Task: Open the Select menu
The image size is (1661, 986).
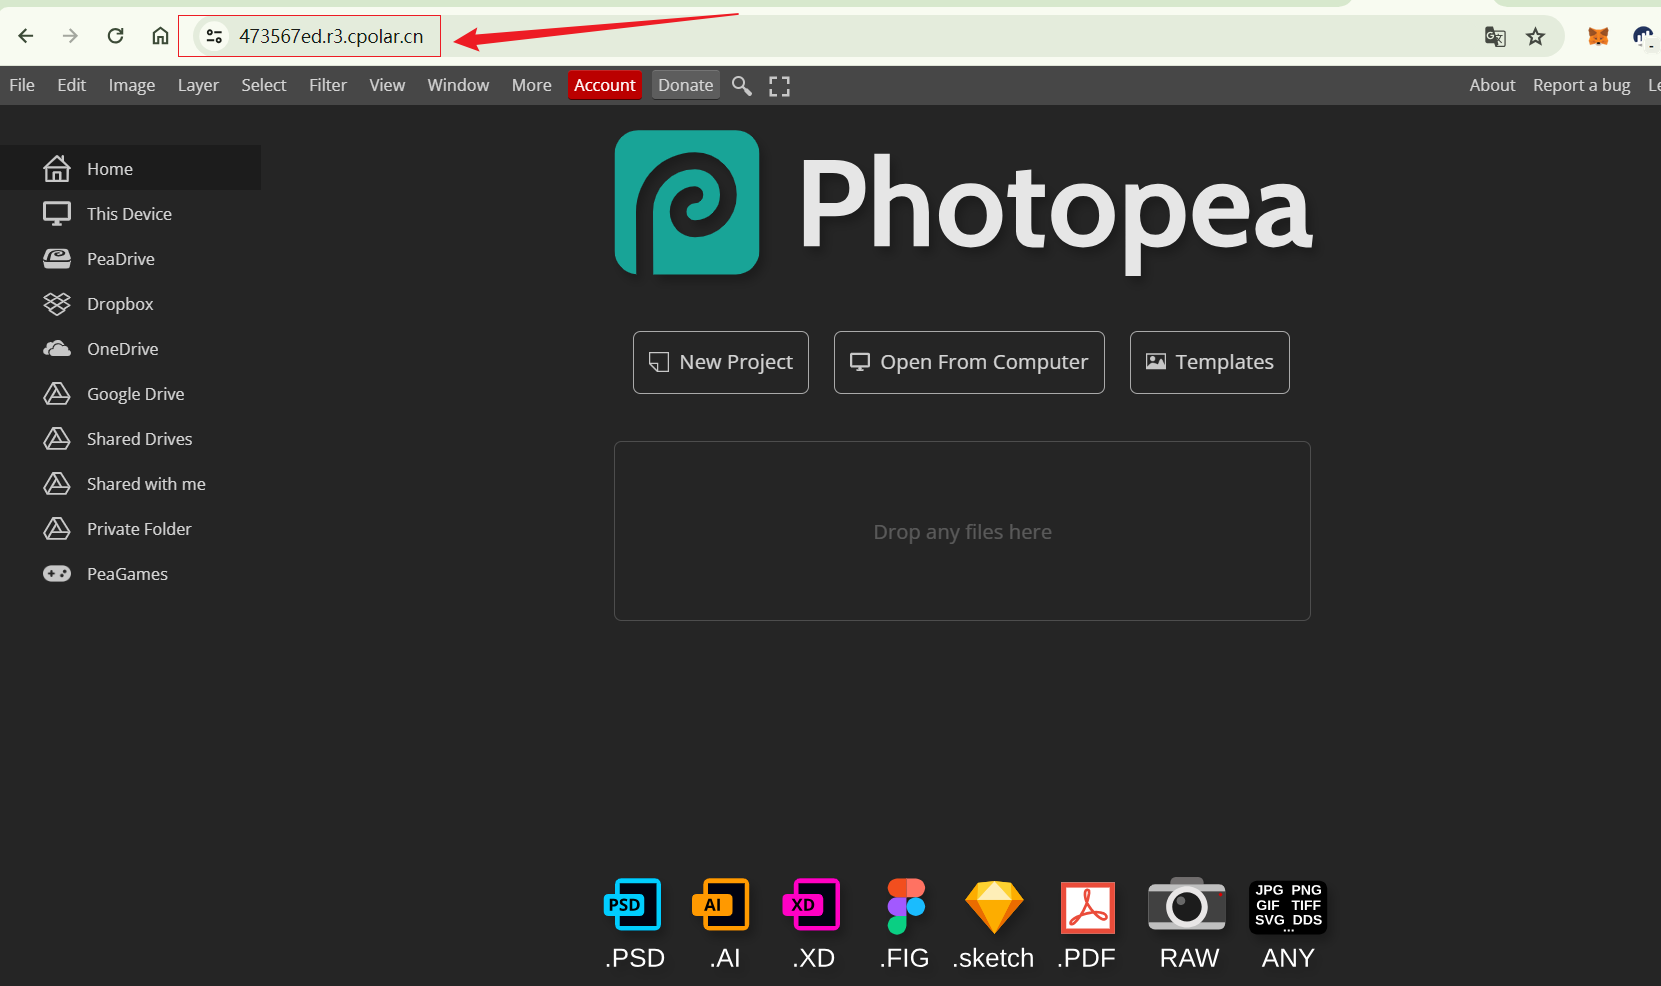Action: pos(264,86)
